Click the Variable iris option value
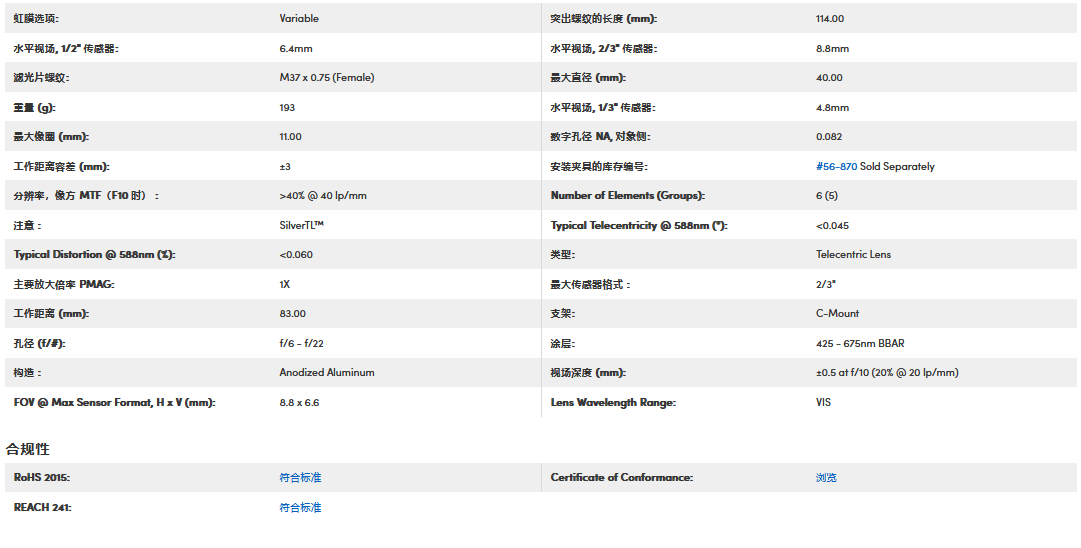The height and width of the screenshot is (548, 1081). coord(299,19)
